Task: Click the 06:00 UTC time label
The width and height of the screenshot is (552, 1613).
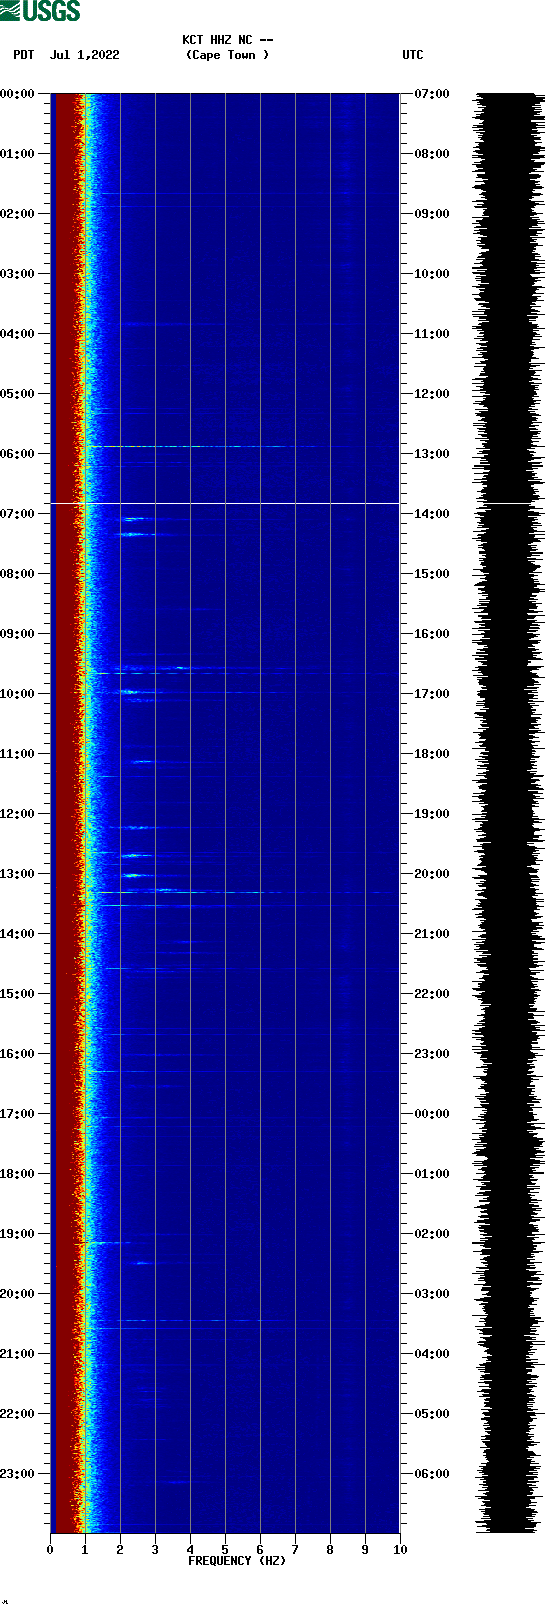Action: 432,1474
